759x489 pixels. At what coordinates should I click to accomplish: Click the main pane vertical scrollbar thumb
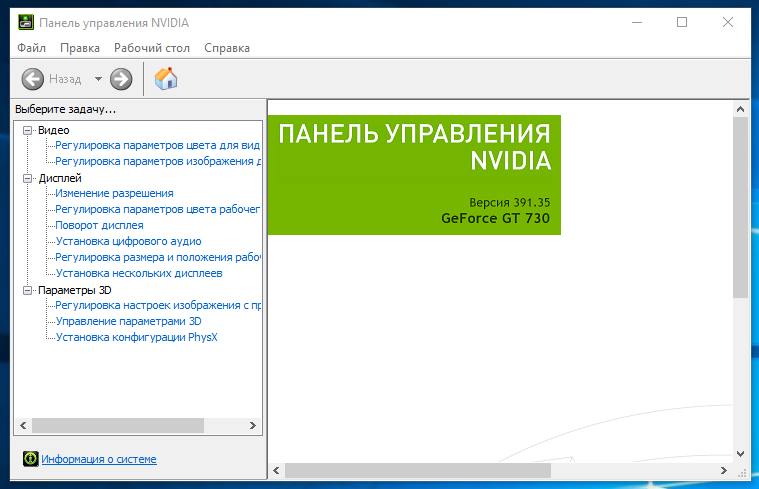tap(741, 208)
